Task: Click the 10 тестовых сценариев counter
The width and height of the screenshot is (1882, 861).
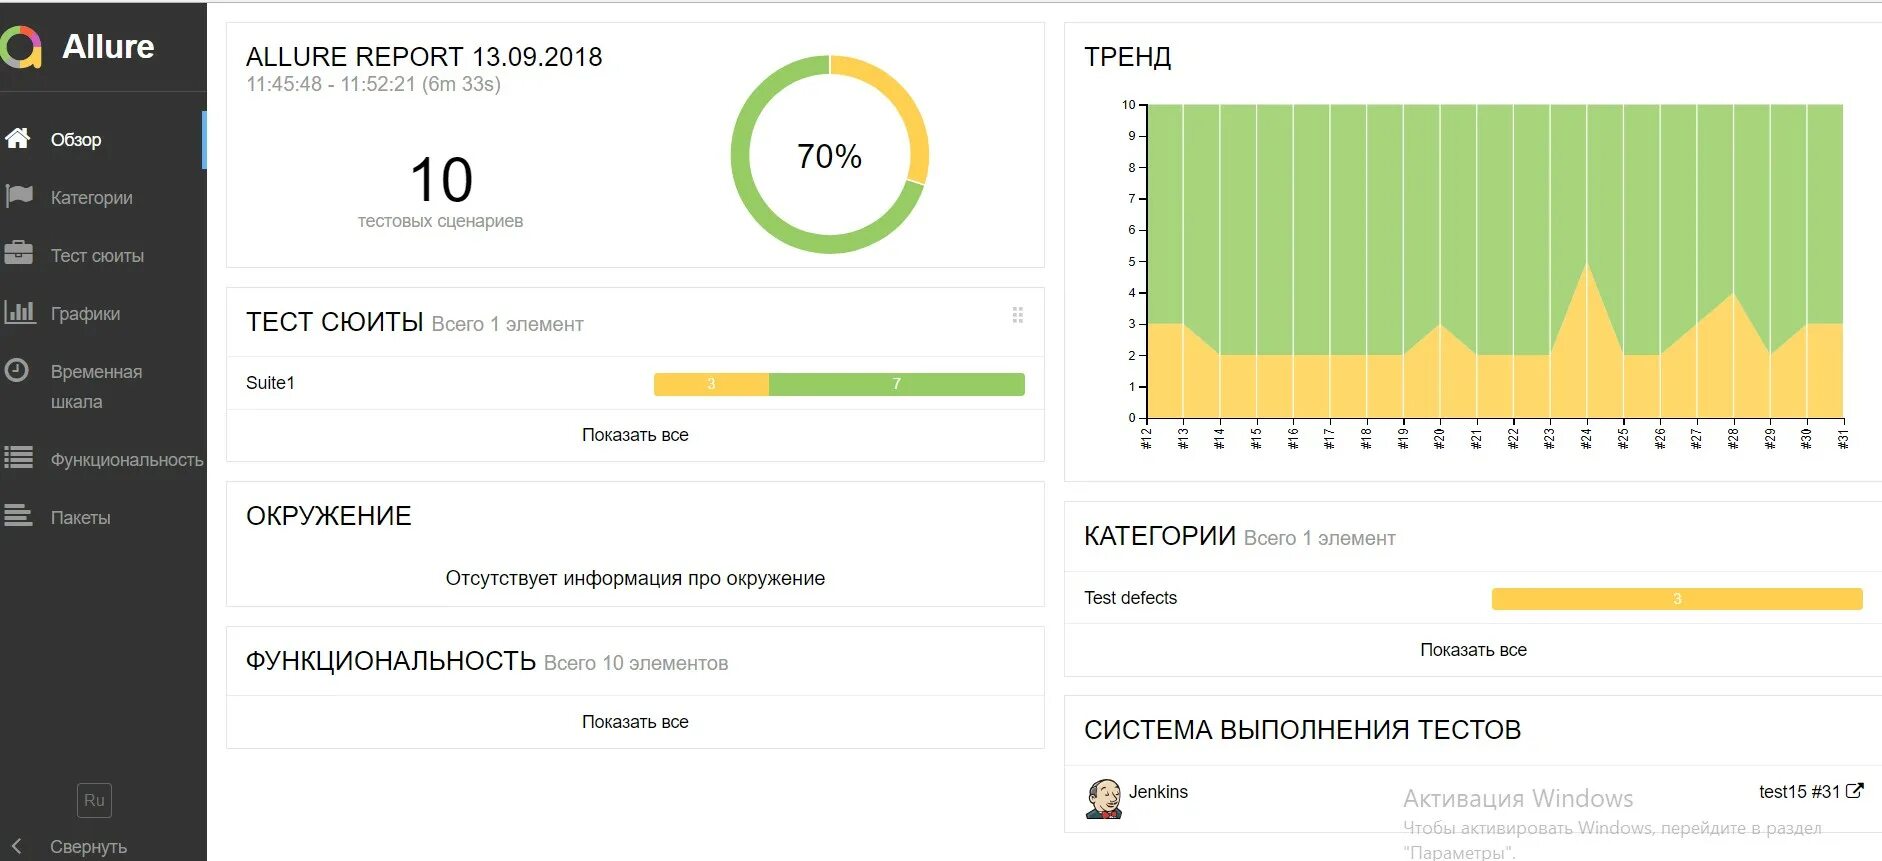Action: coord(441,191)
